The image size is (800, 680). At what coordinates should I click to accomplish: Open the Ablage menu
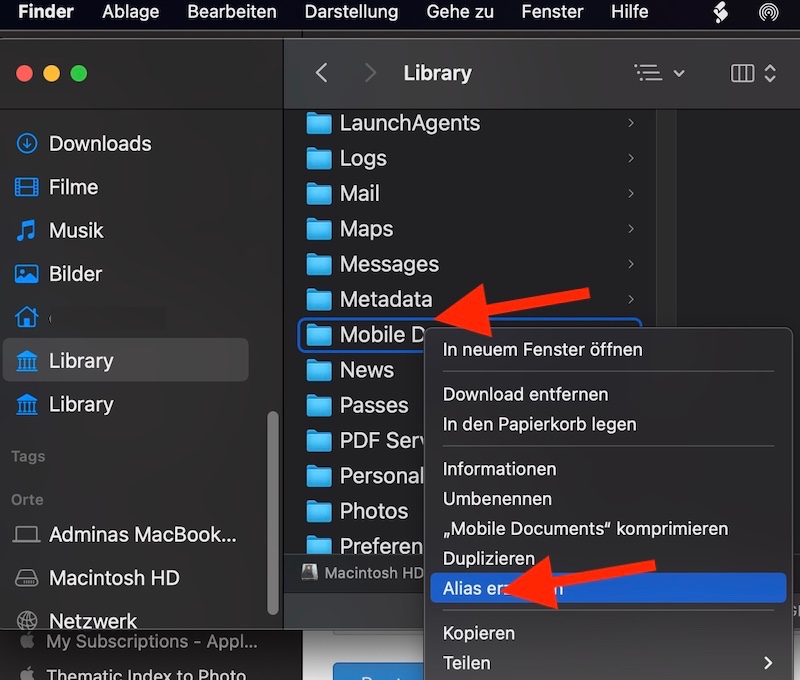pos(130,12)
